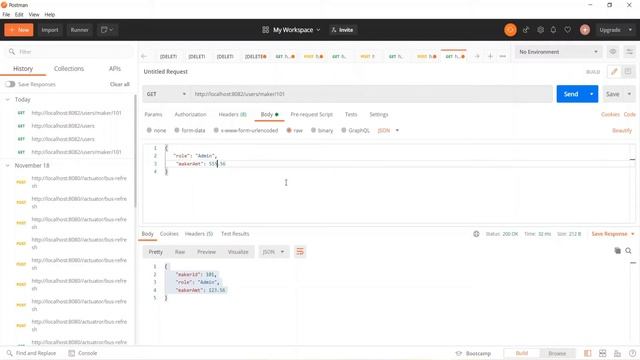Open the File menu
640x360 pixels.
[x=6, y=14]
